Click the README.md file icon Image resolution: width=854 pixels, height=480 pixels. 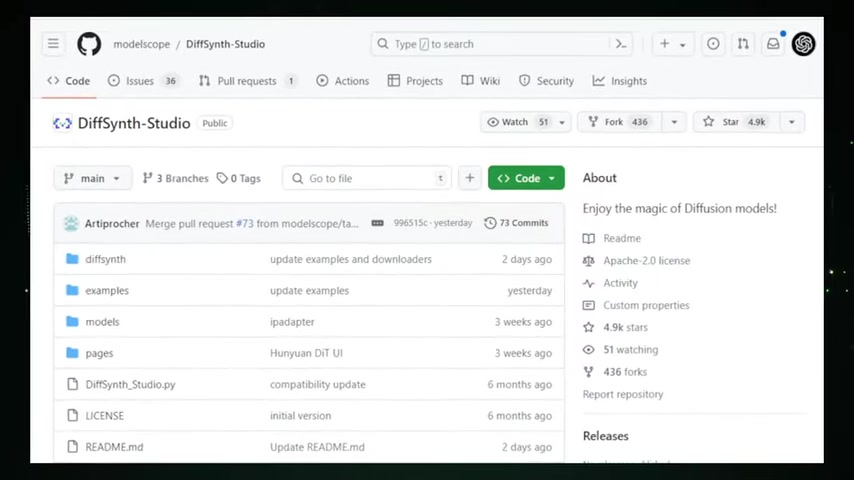pyautogui.click(x=72, y=447)
